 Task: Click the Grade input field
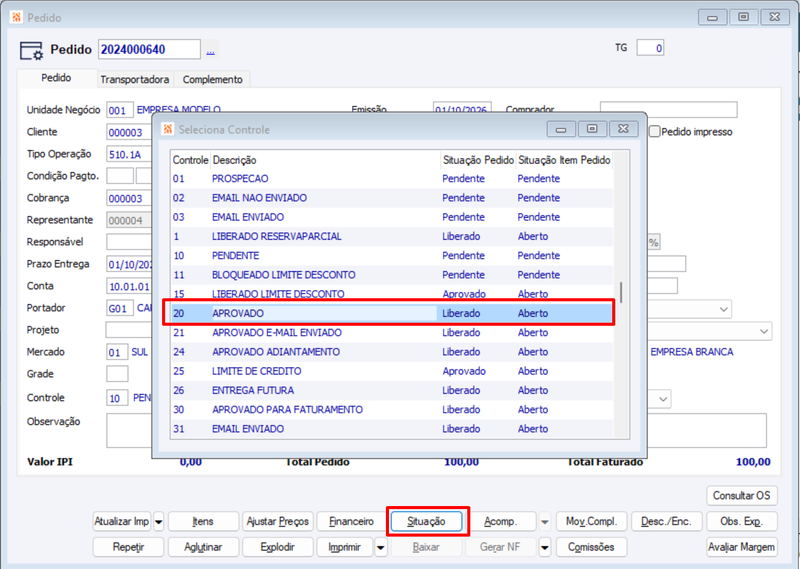(117, 374)
